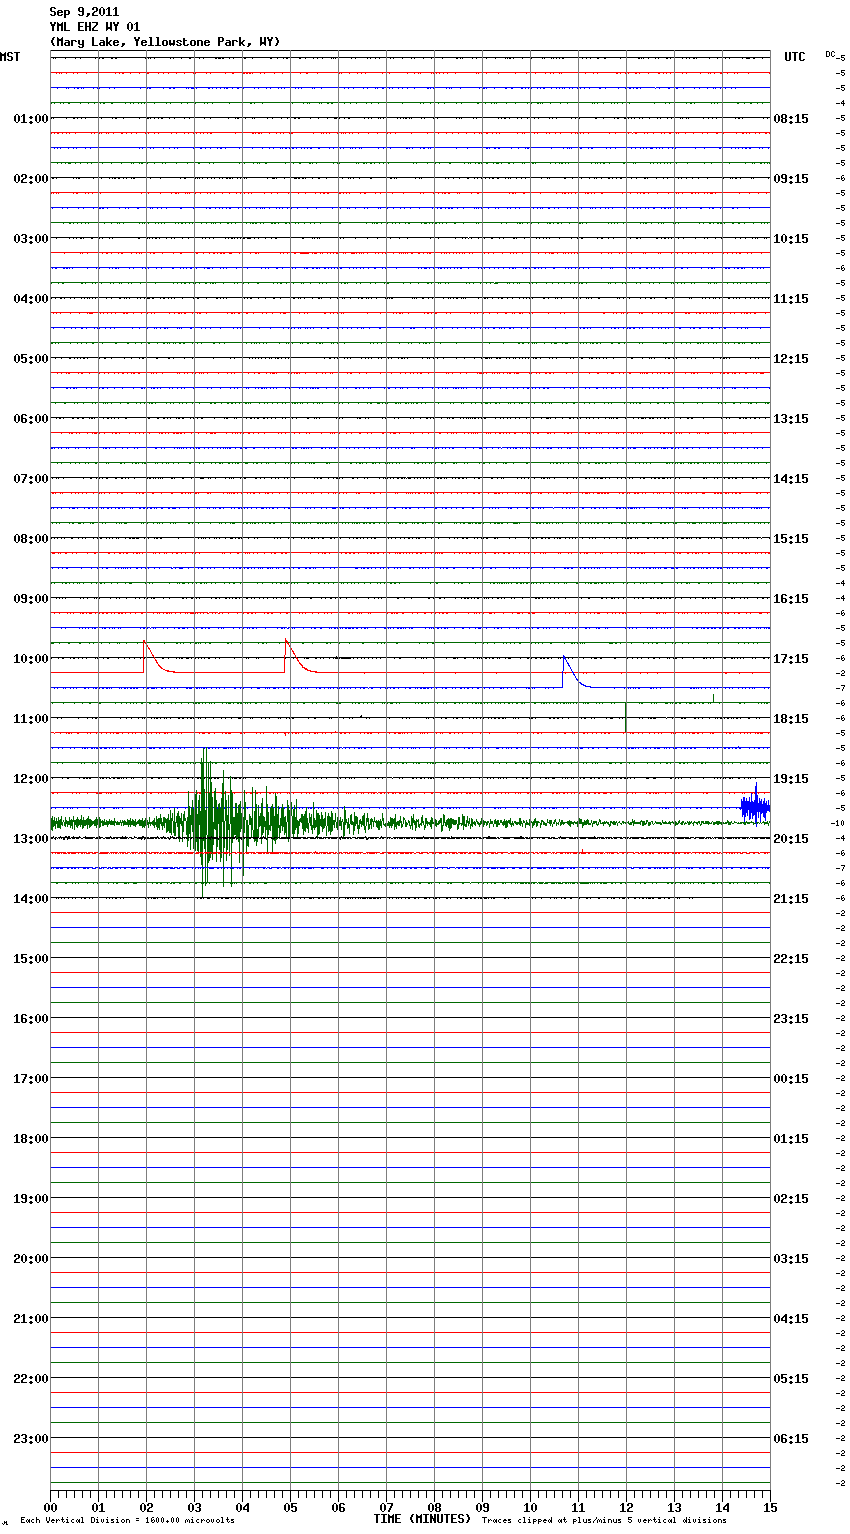
Task: Click the UTC time zone header
Action: pyautogui.click(x=795, y=57)
